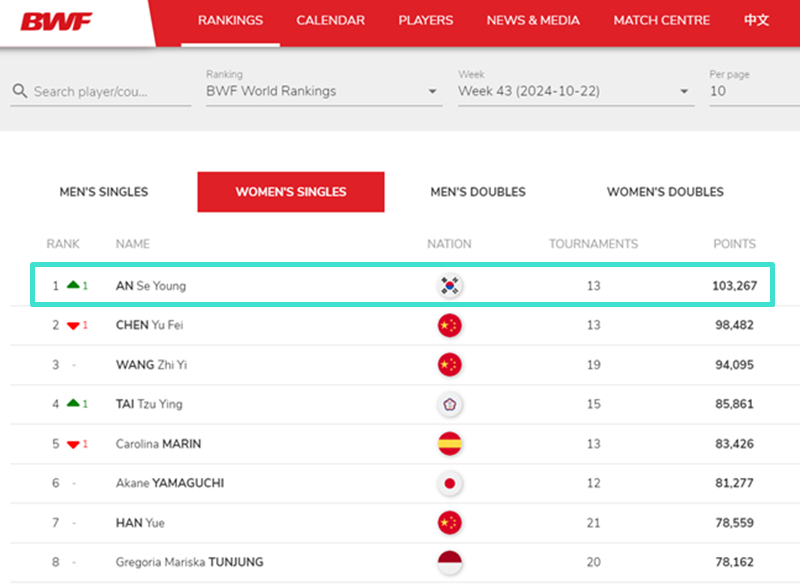Viewport: 800px width, 587px height.
Task: Open An Se Young player profile
Action: [151, 286]
